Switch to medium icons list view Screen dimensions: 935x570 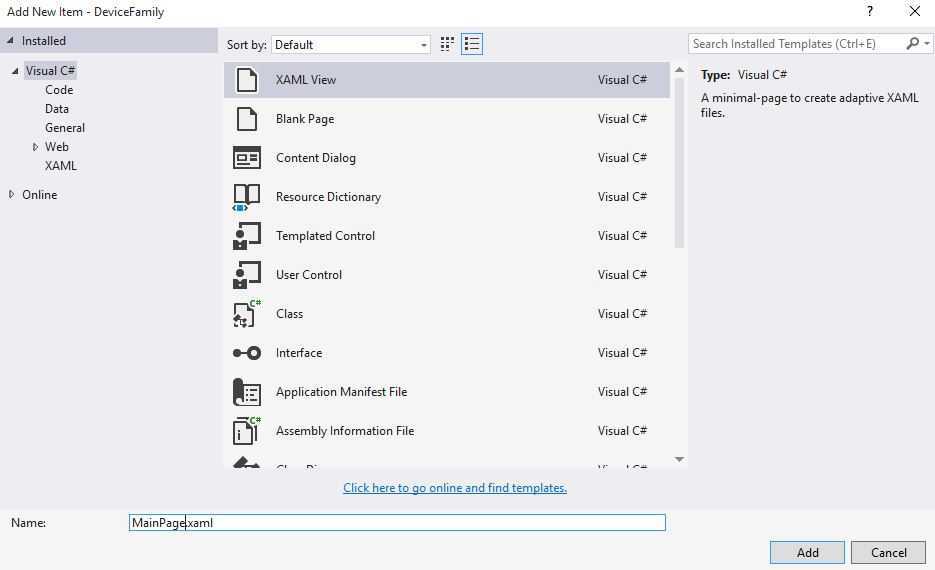[472, 44]
